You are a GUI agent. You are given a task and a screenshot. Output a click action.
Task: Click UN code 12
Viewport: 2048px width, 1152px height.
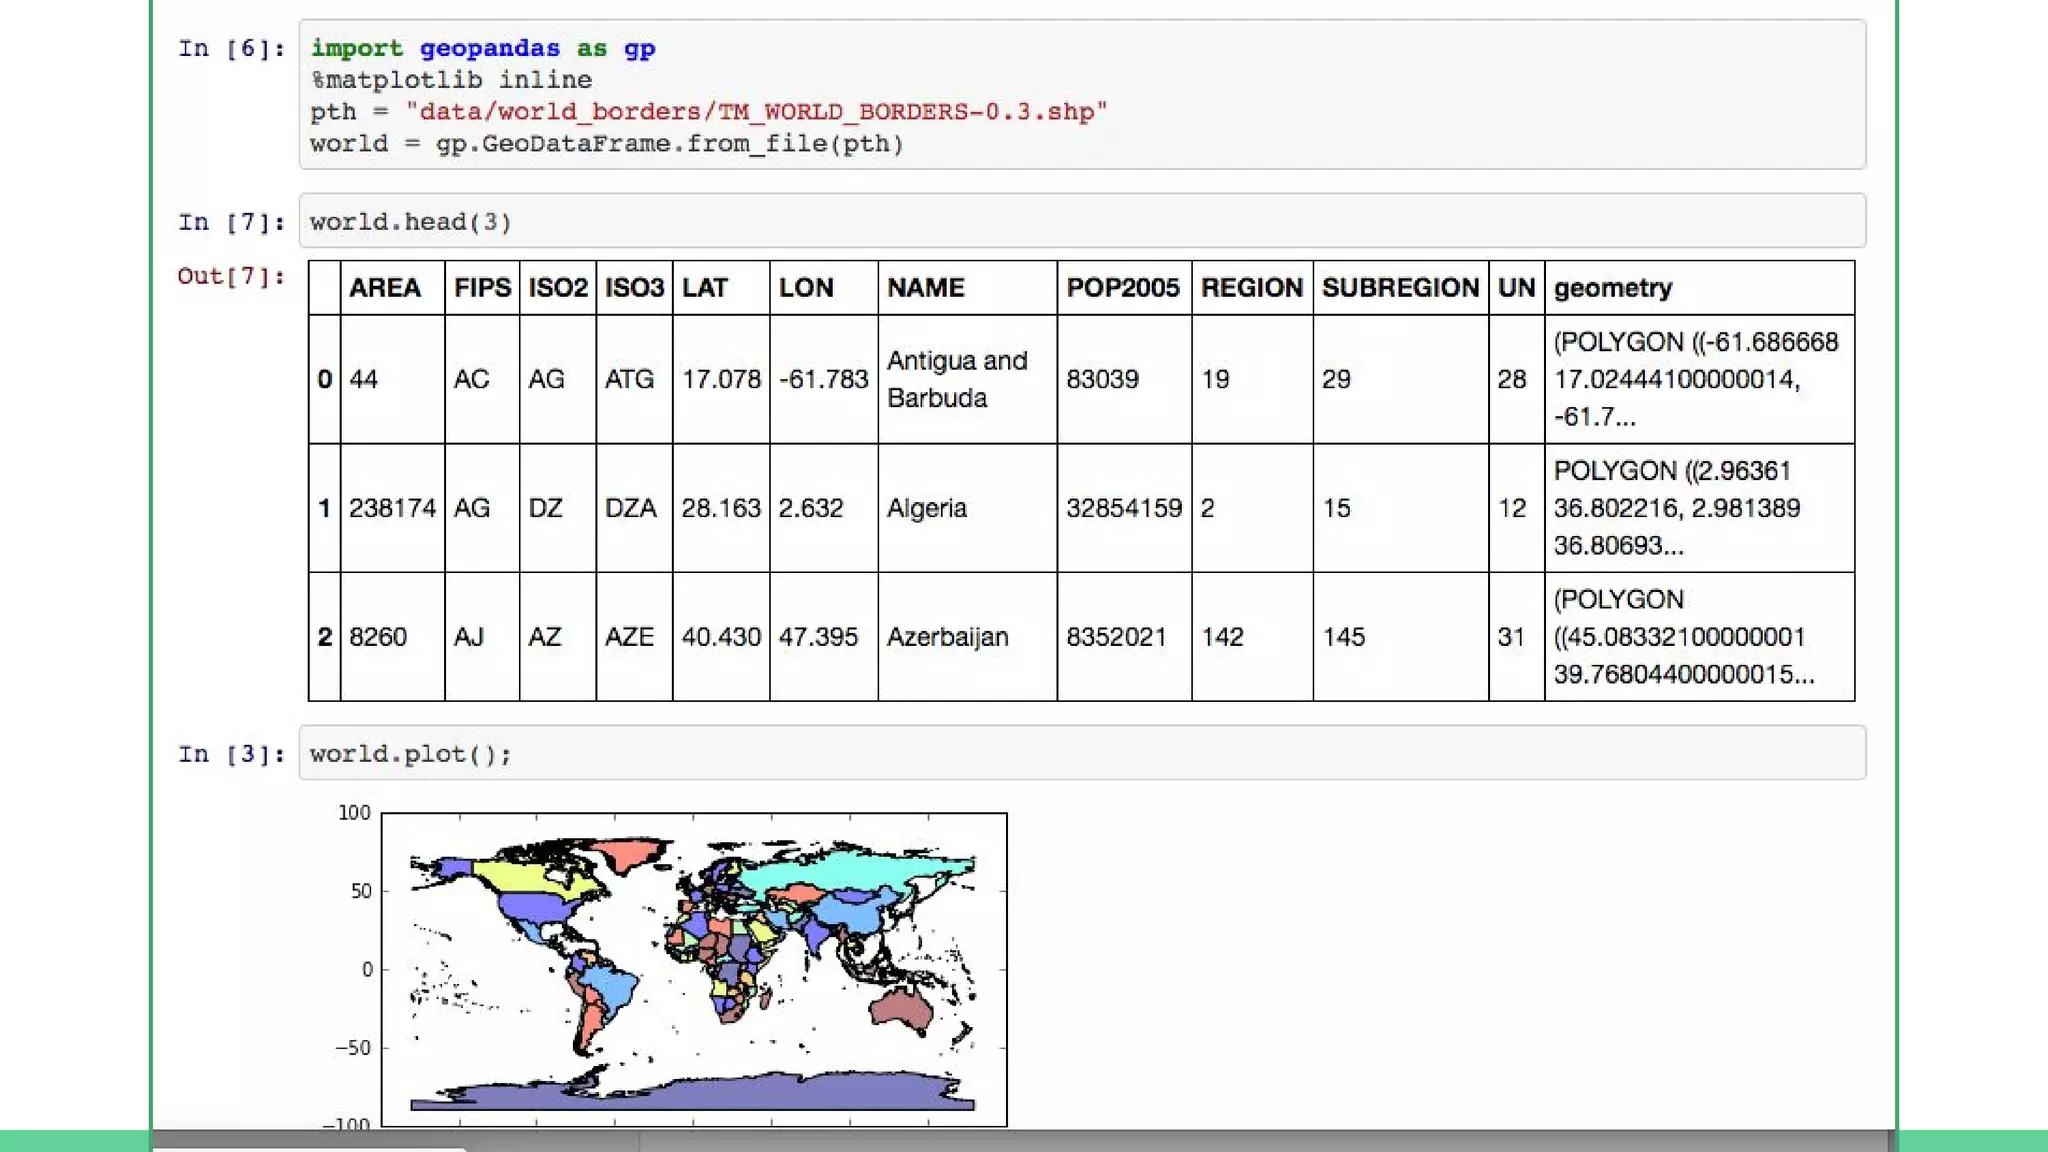coord(1516,508)
